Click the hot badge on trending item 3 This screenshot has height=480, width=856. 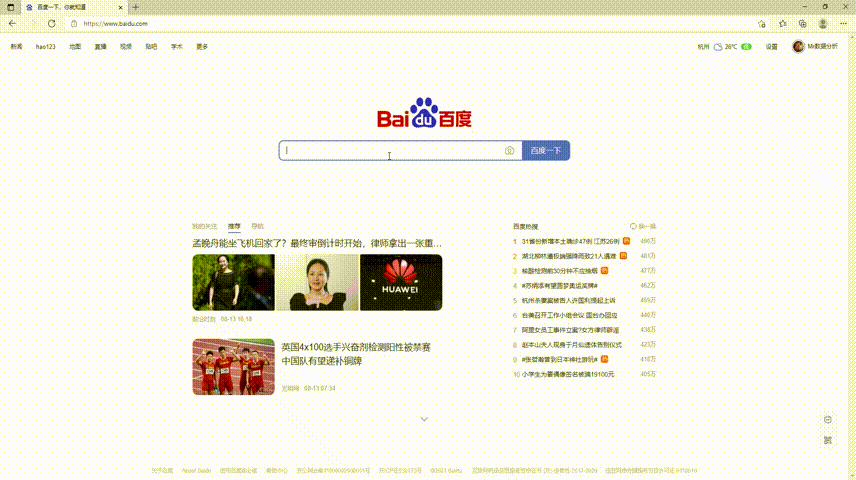click(604, 270)
